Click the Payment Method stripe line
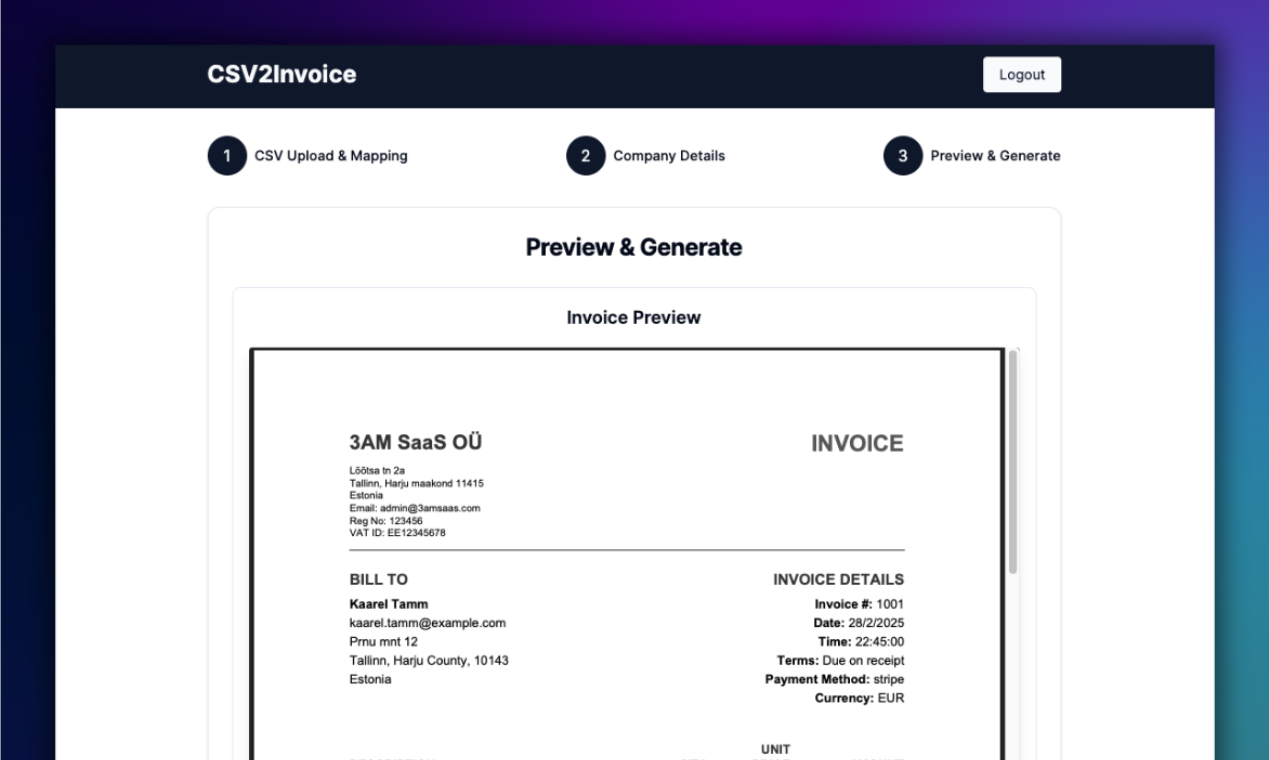 834,680
